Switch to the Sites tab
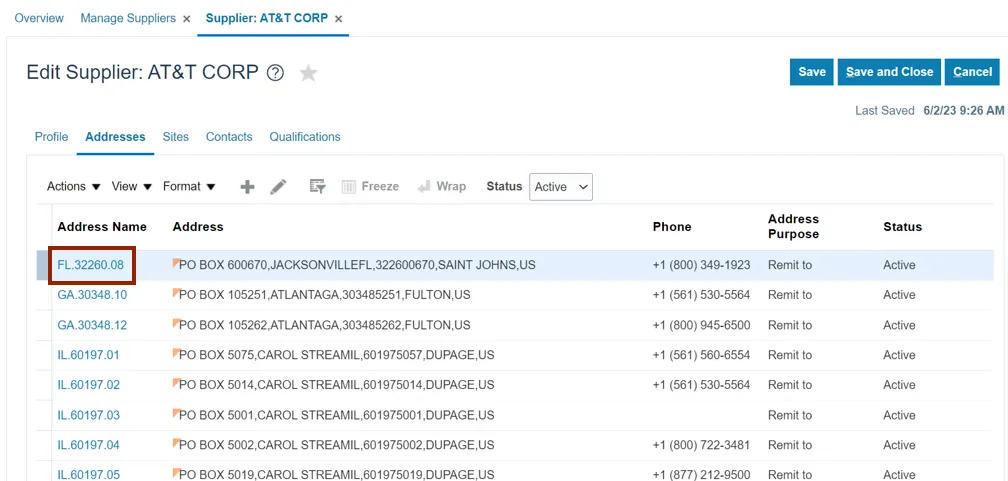 (x=176, y=137)
